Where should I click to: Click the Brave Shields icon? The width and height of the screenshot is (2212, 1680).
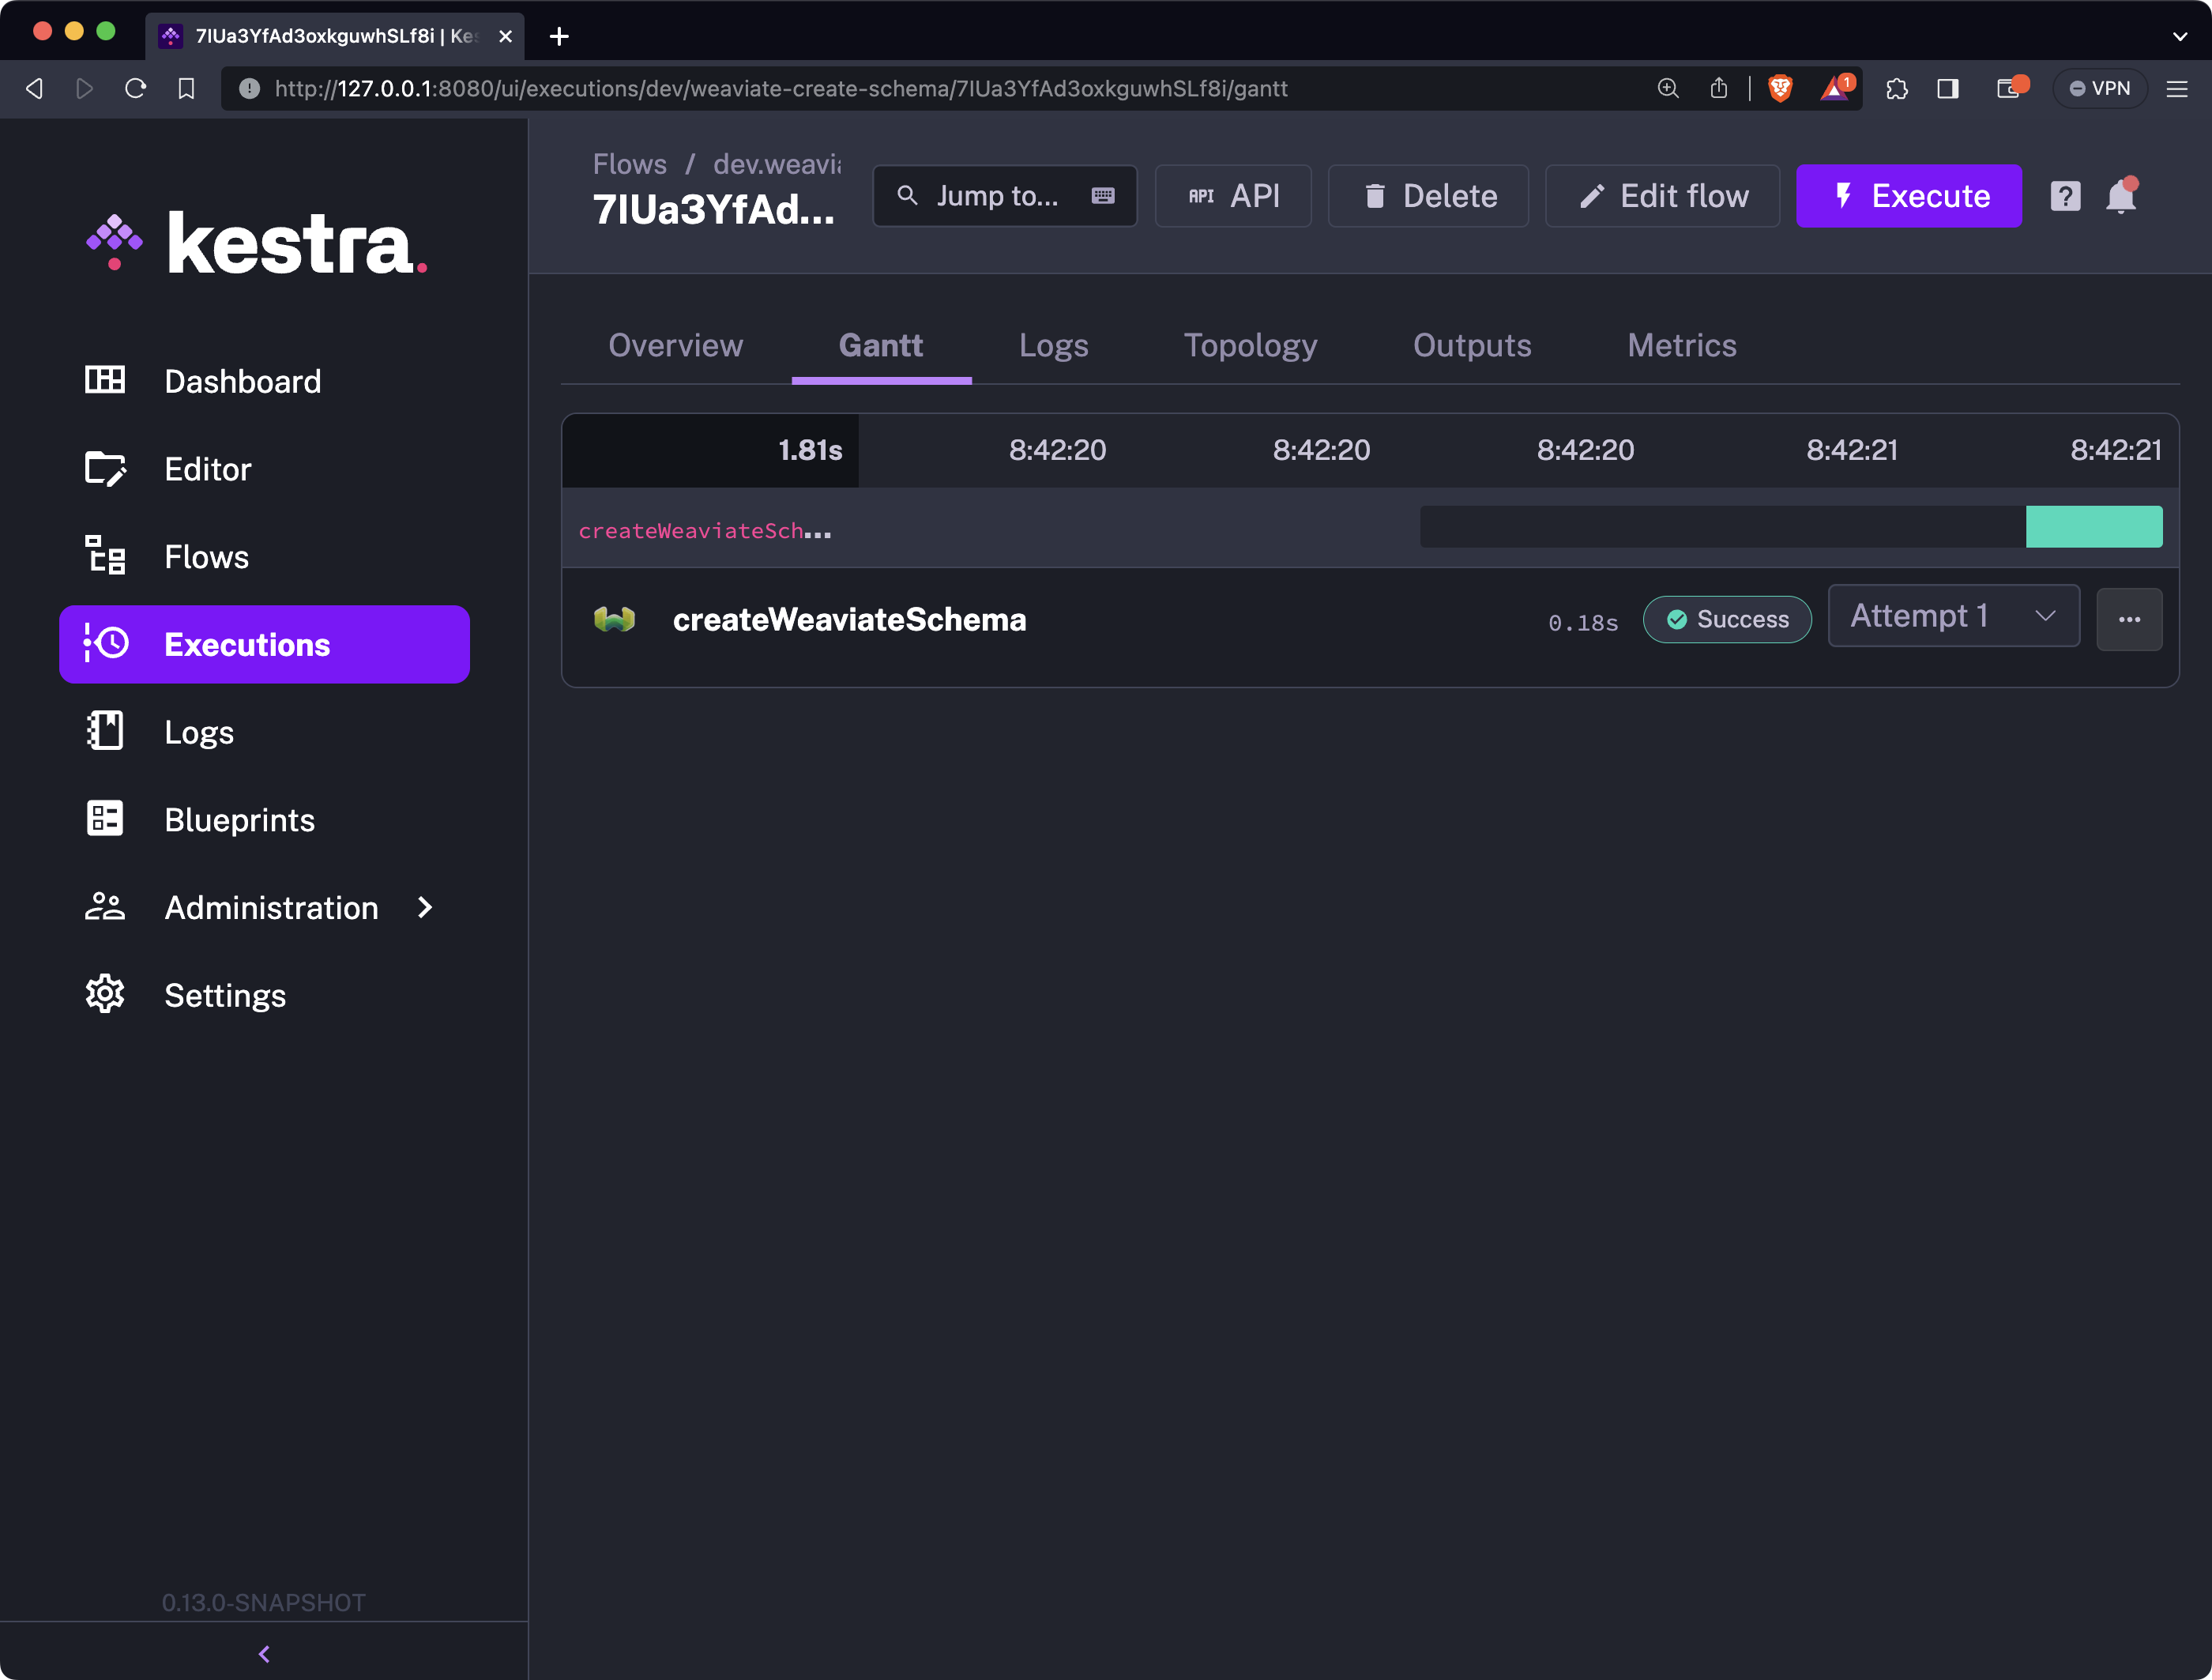(1780, 89)
